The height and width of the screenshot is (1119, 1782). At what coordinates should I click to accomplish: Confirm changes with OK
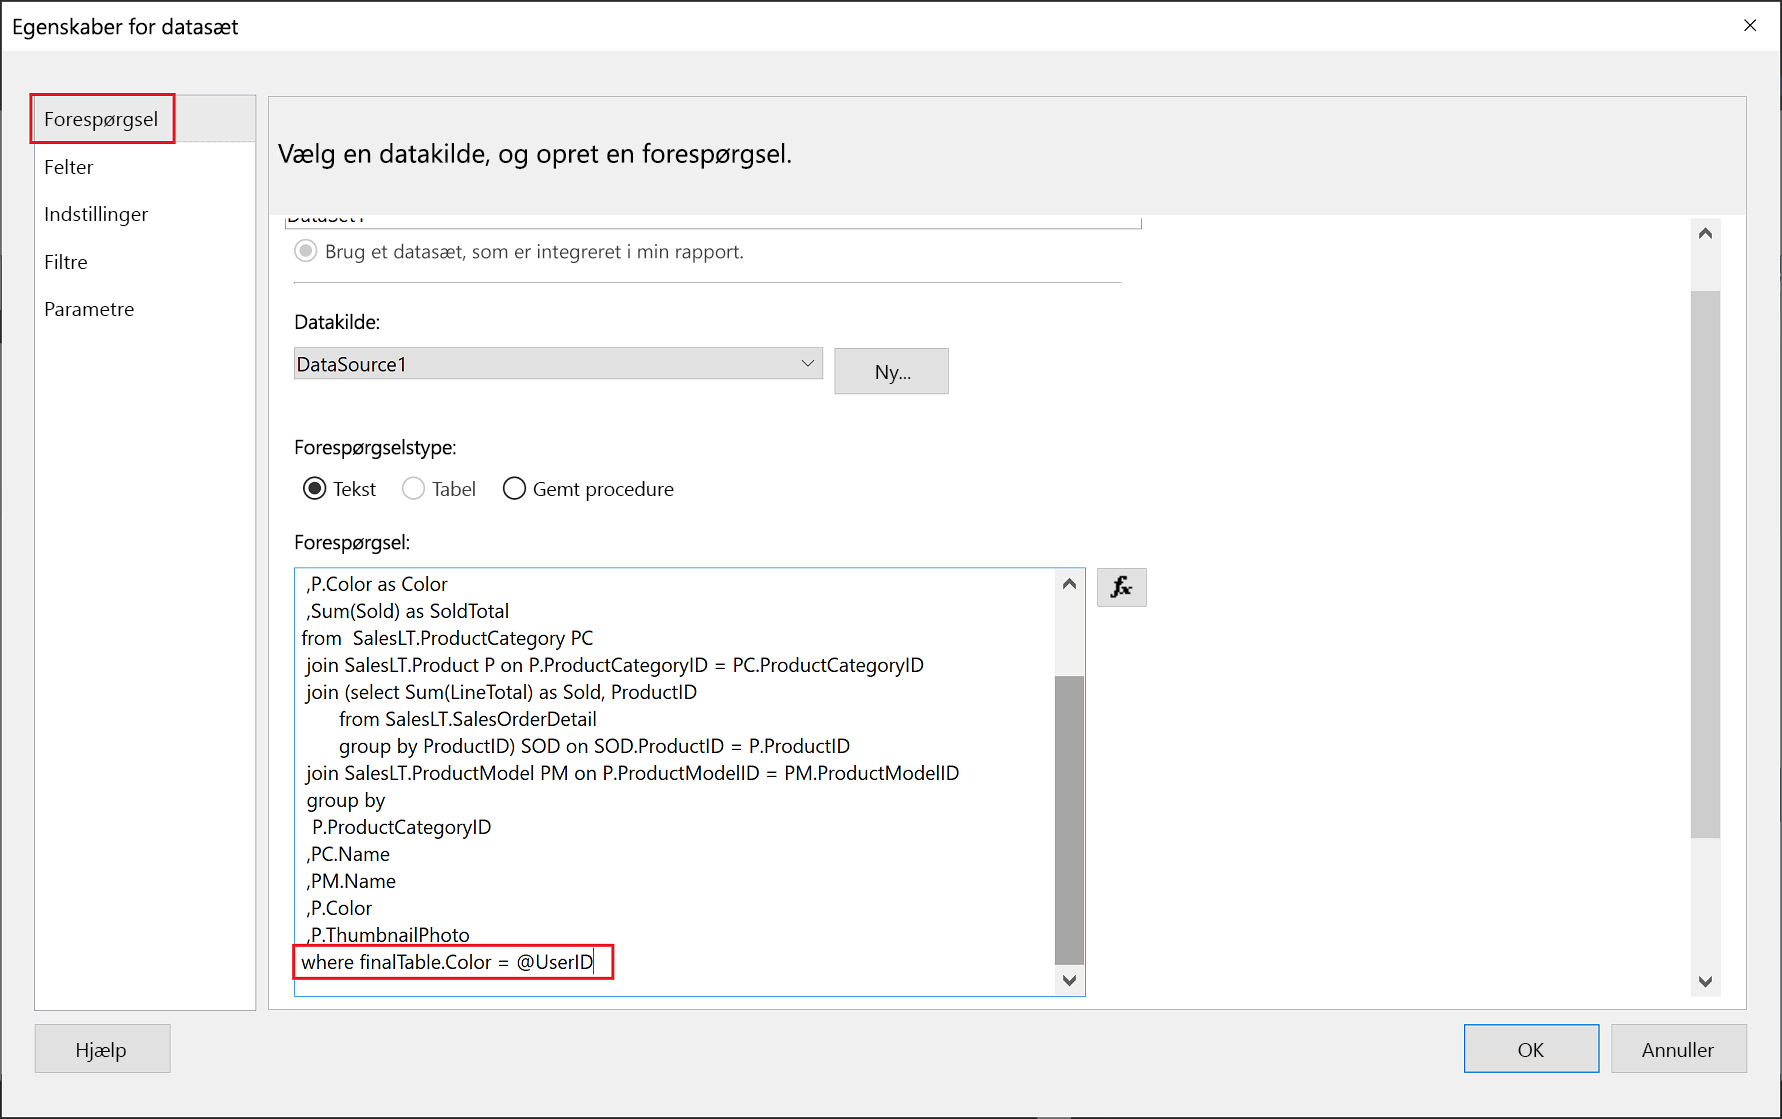tap(1531, 1048)
